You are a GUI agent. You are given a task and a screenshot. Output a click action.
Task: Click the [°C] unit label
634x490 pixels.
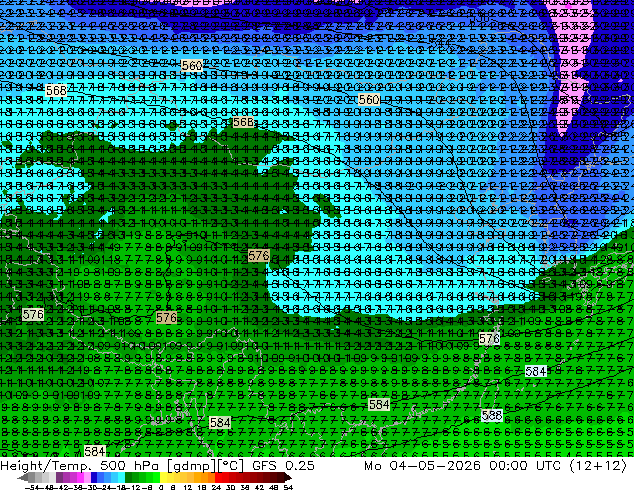(x=229, y=466)
